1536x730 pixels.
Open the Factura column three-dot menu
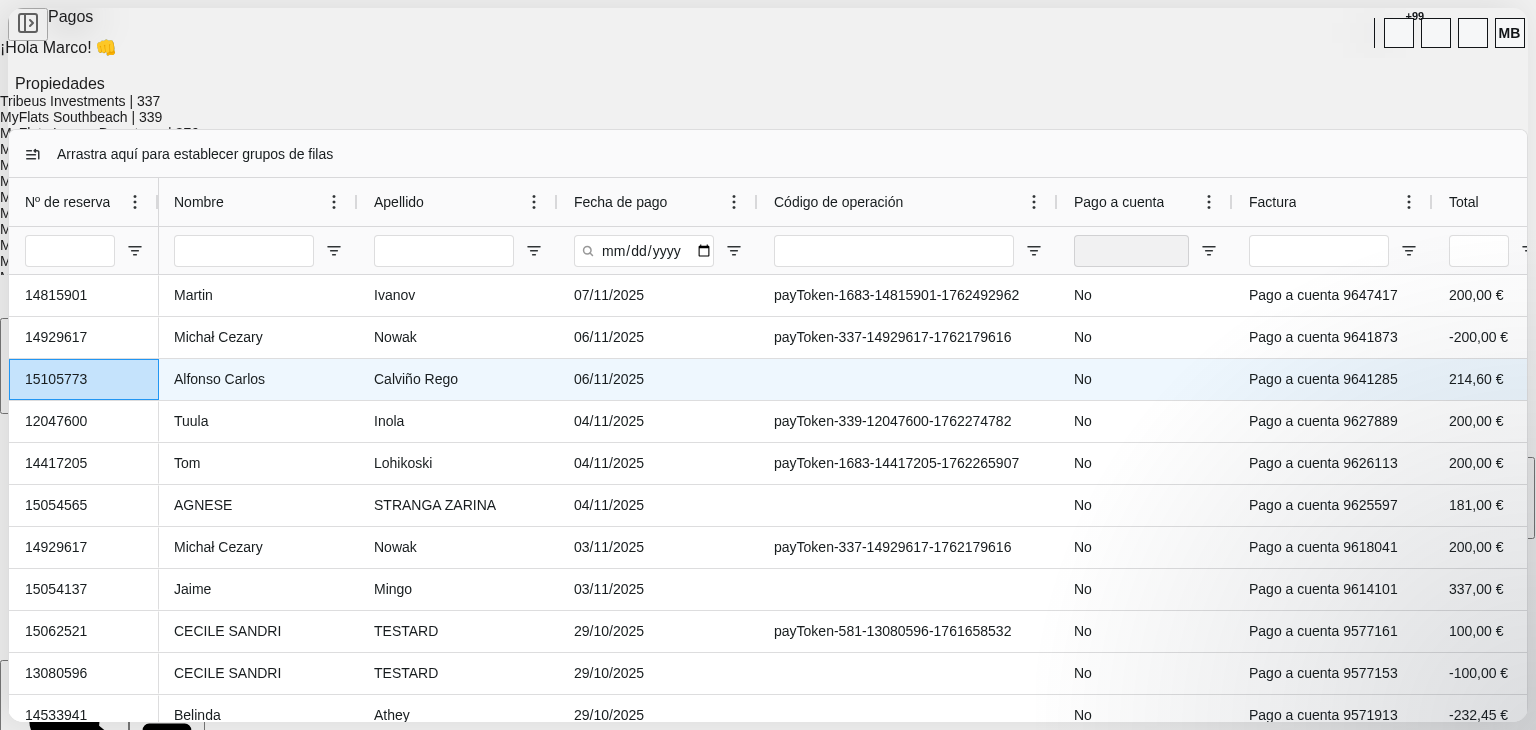click(1409, 202)
